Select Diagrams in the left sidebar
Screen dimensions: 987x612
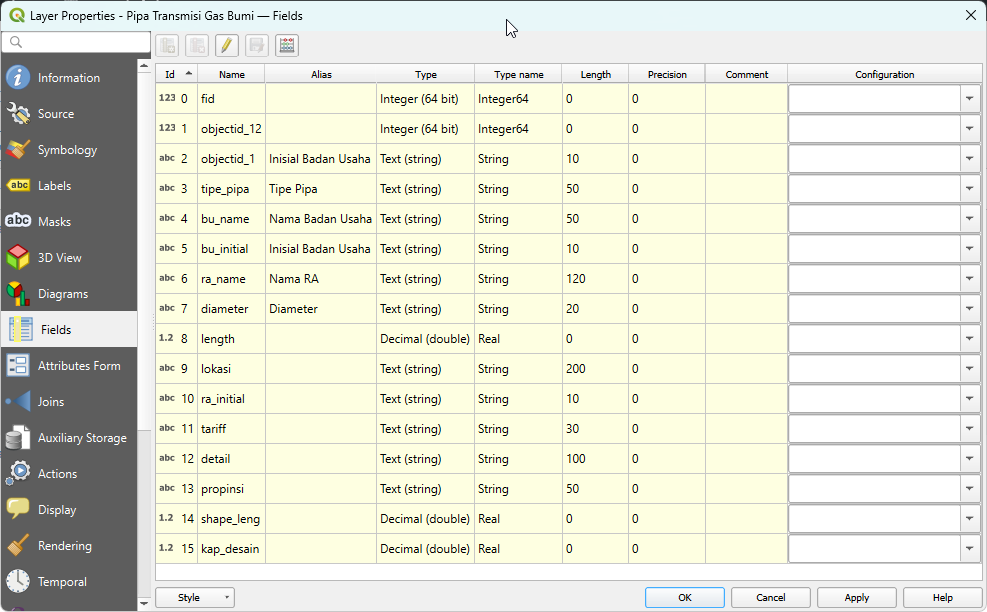click(62, 294)
